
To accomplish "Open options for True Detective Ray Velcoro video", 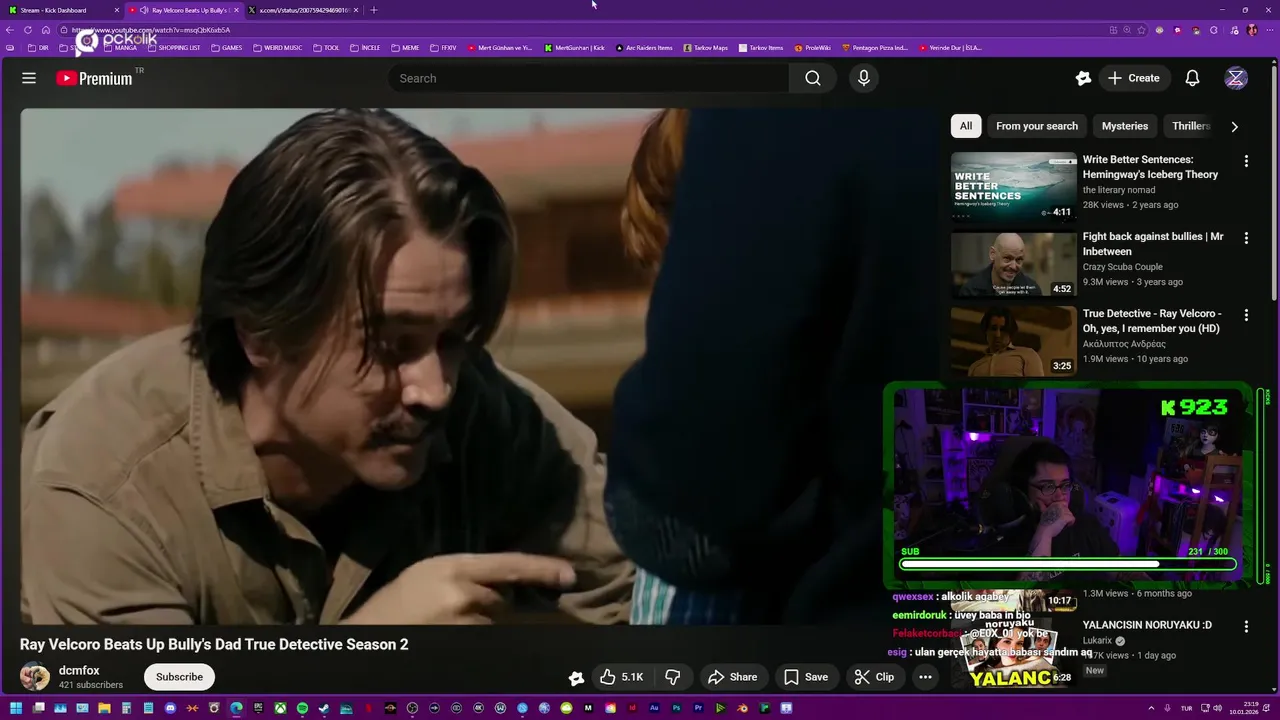I will 1246,315.
